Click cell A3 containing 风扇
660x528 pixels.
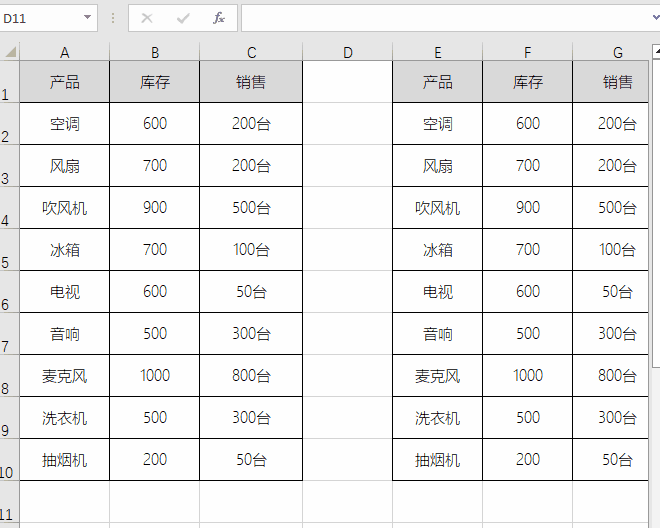coord(64,166)
